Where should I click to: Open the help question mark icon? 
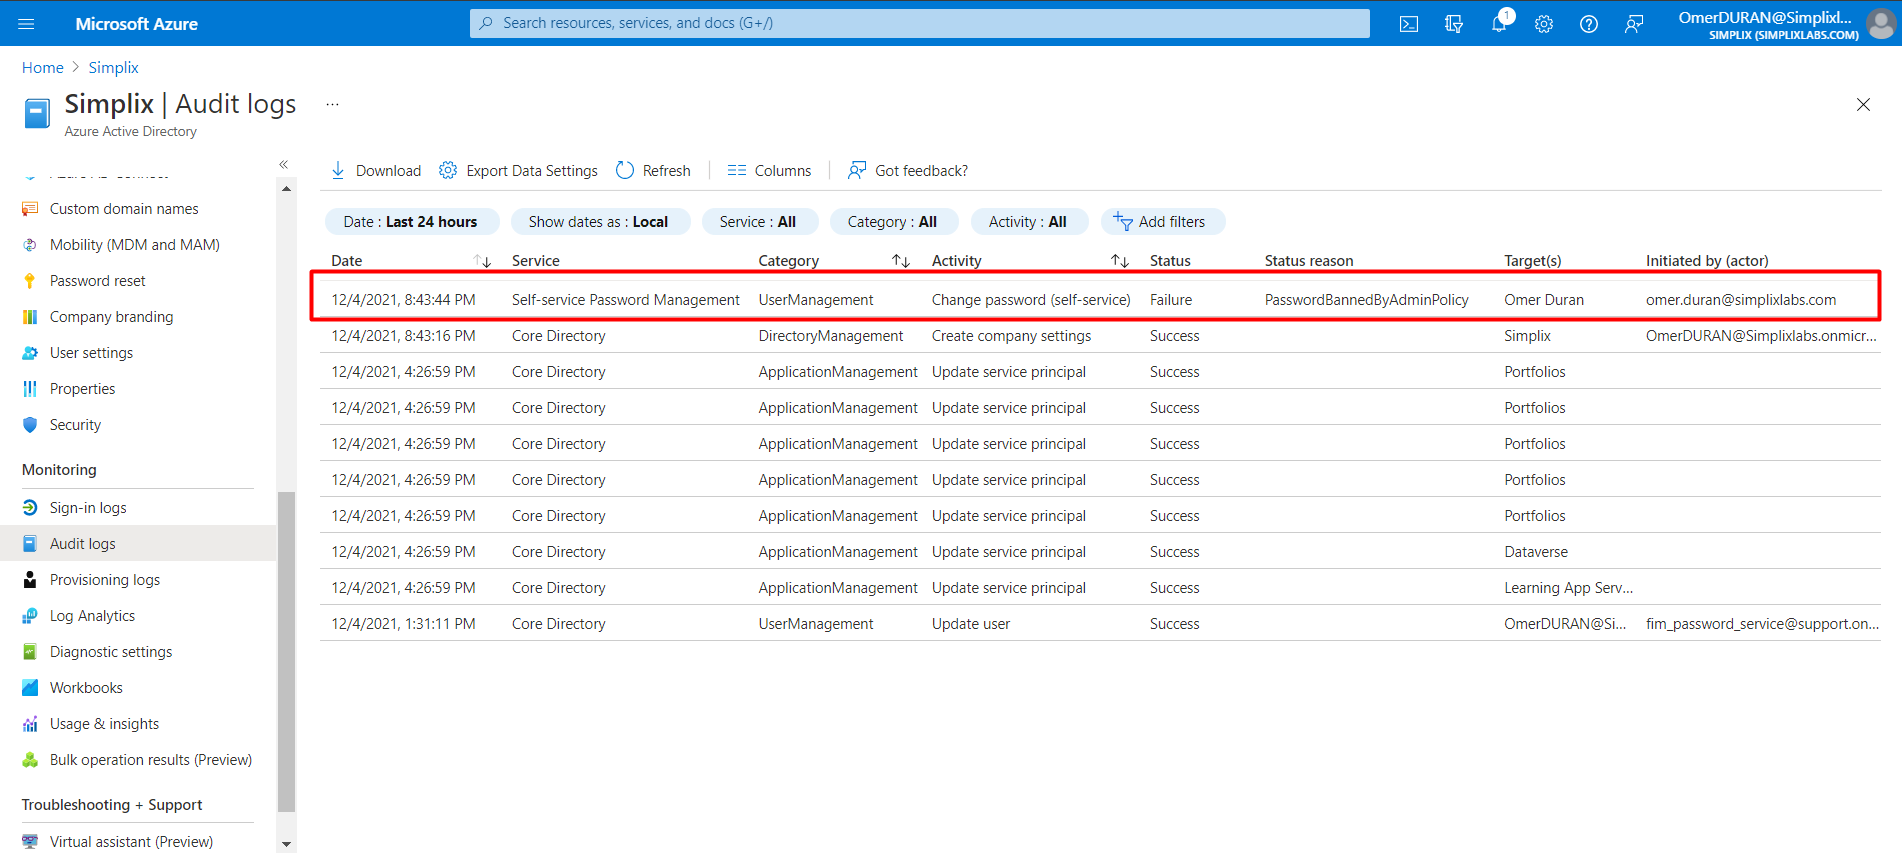[1589, 24]
